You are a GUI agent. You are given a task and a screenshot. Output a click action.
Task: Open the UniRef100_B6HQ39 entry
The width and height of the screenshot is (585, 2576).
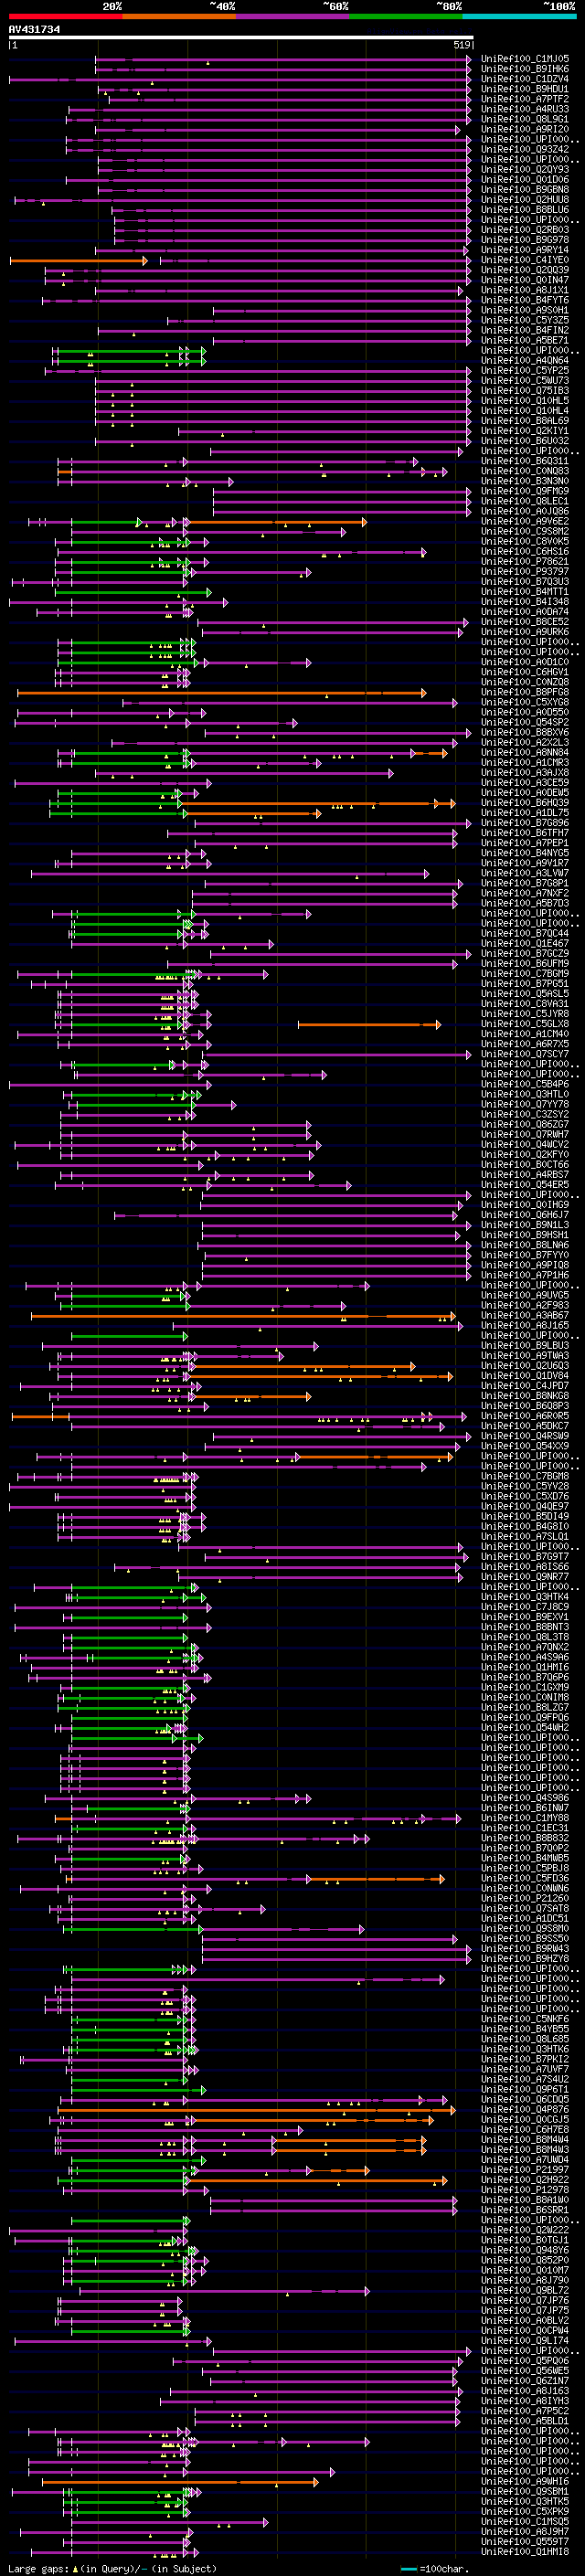pos(525,803)
